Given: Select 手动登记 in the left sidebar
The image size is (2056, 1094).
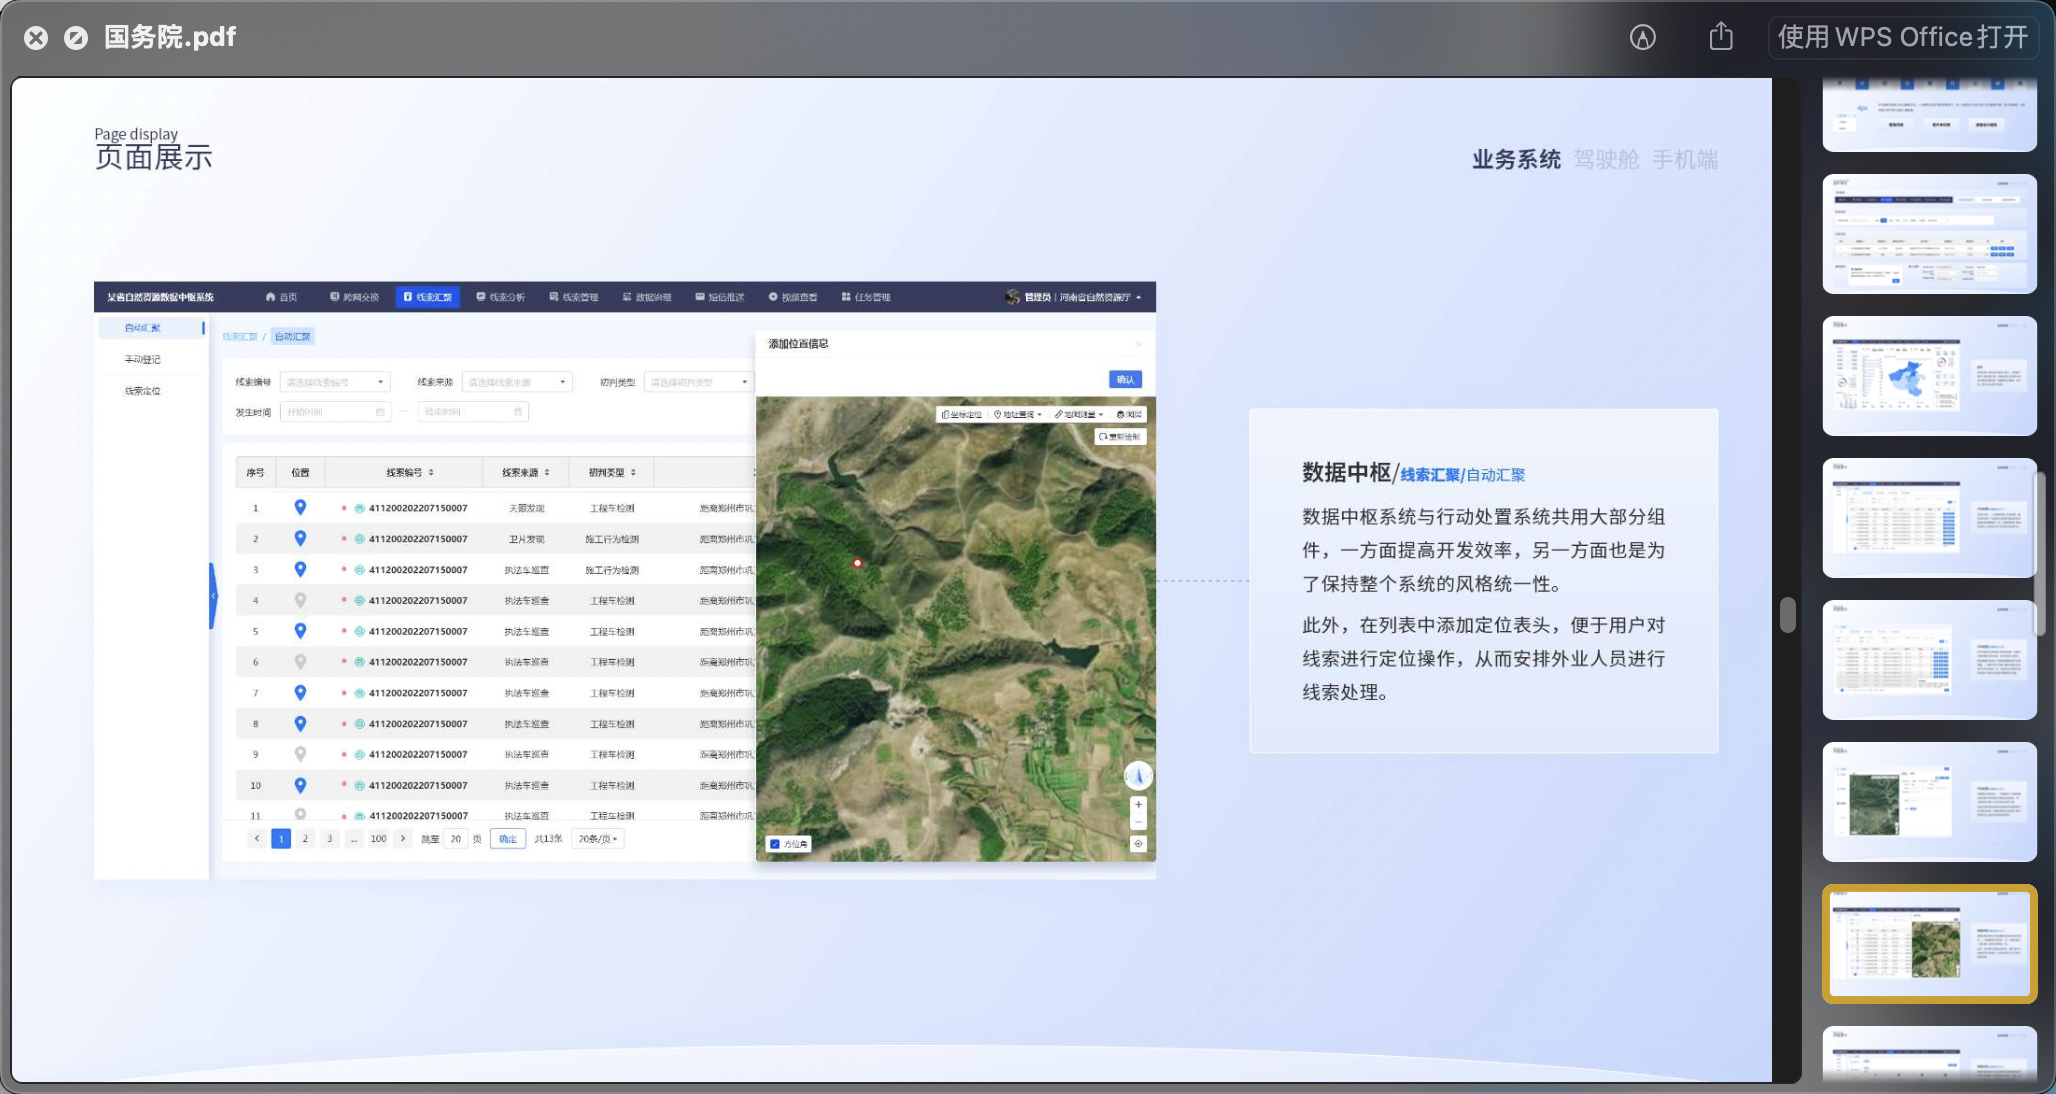Looking at the screenshot, I should (143, 359).
